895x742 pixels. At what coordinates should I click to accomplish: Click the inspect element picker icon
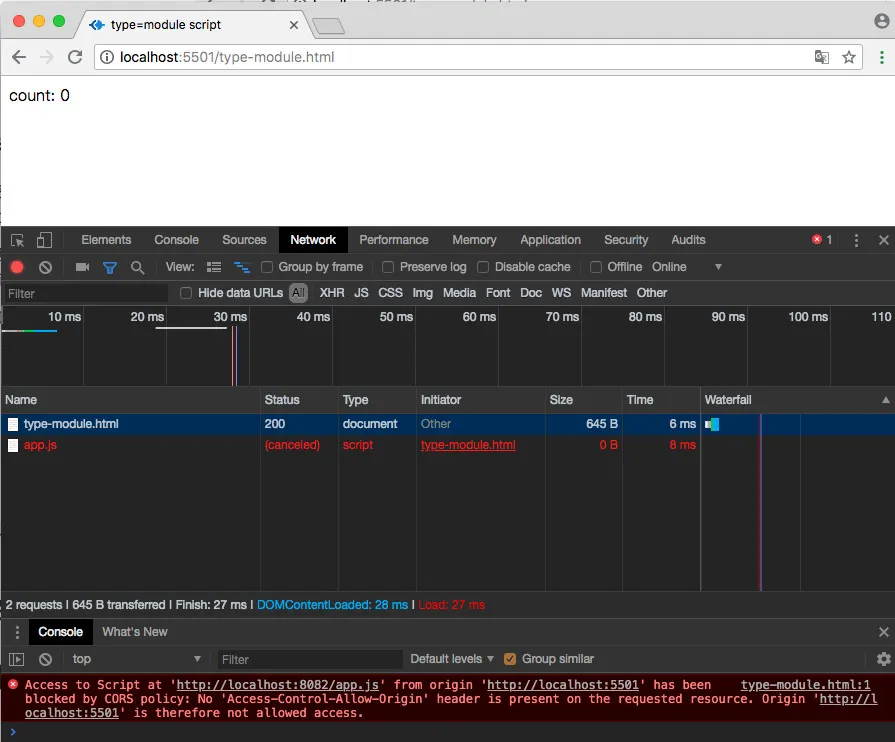pyautogui.click(x=17, y=240)
